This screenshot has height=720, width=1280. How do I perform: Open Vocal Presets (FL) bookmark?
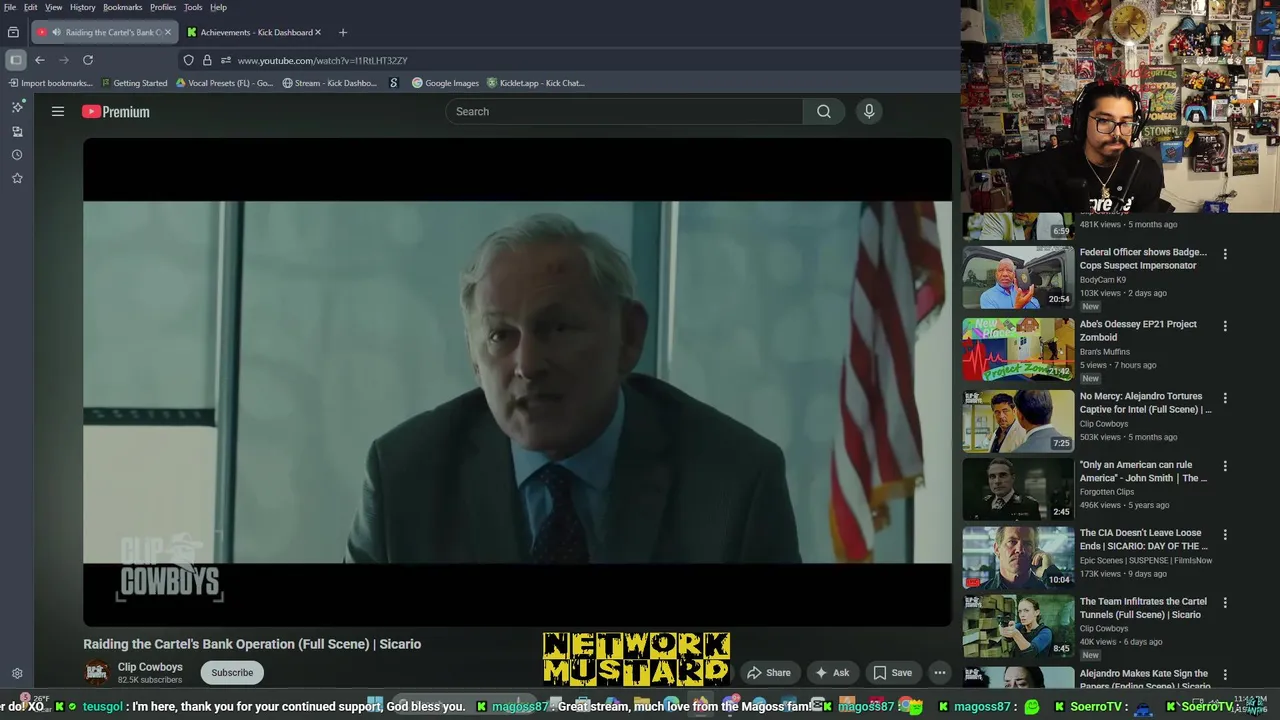pyautogui.click(x=224, y=83)
